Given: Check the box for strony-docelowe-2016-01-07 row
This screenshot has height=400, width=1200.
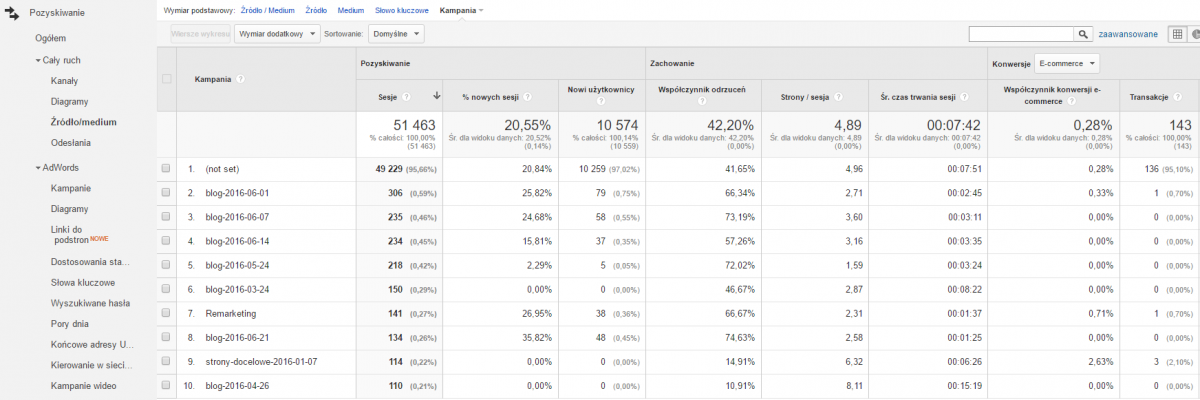Looking at the screenshot, I should pos(167,360).
